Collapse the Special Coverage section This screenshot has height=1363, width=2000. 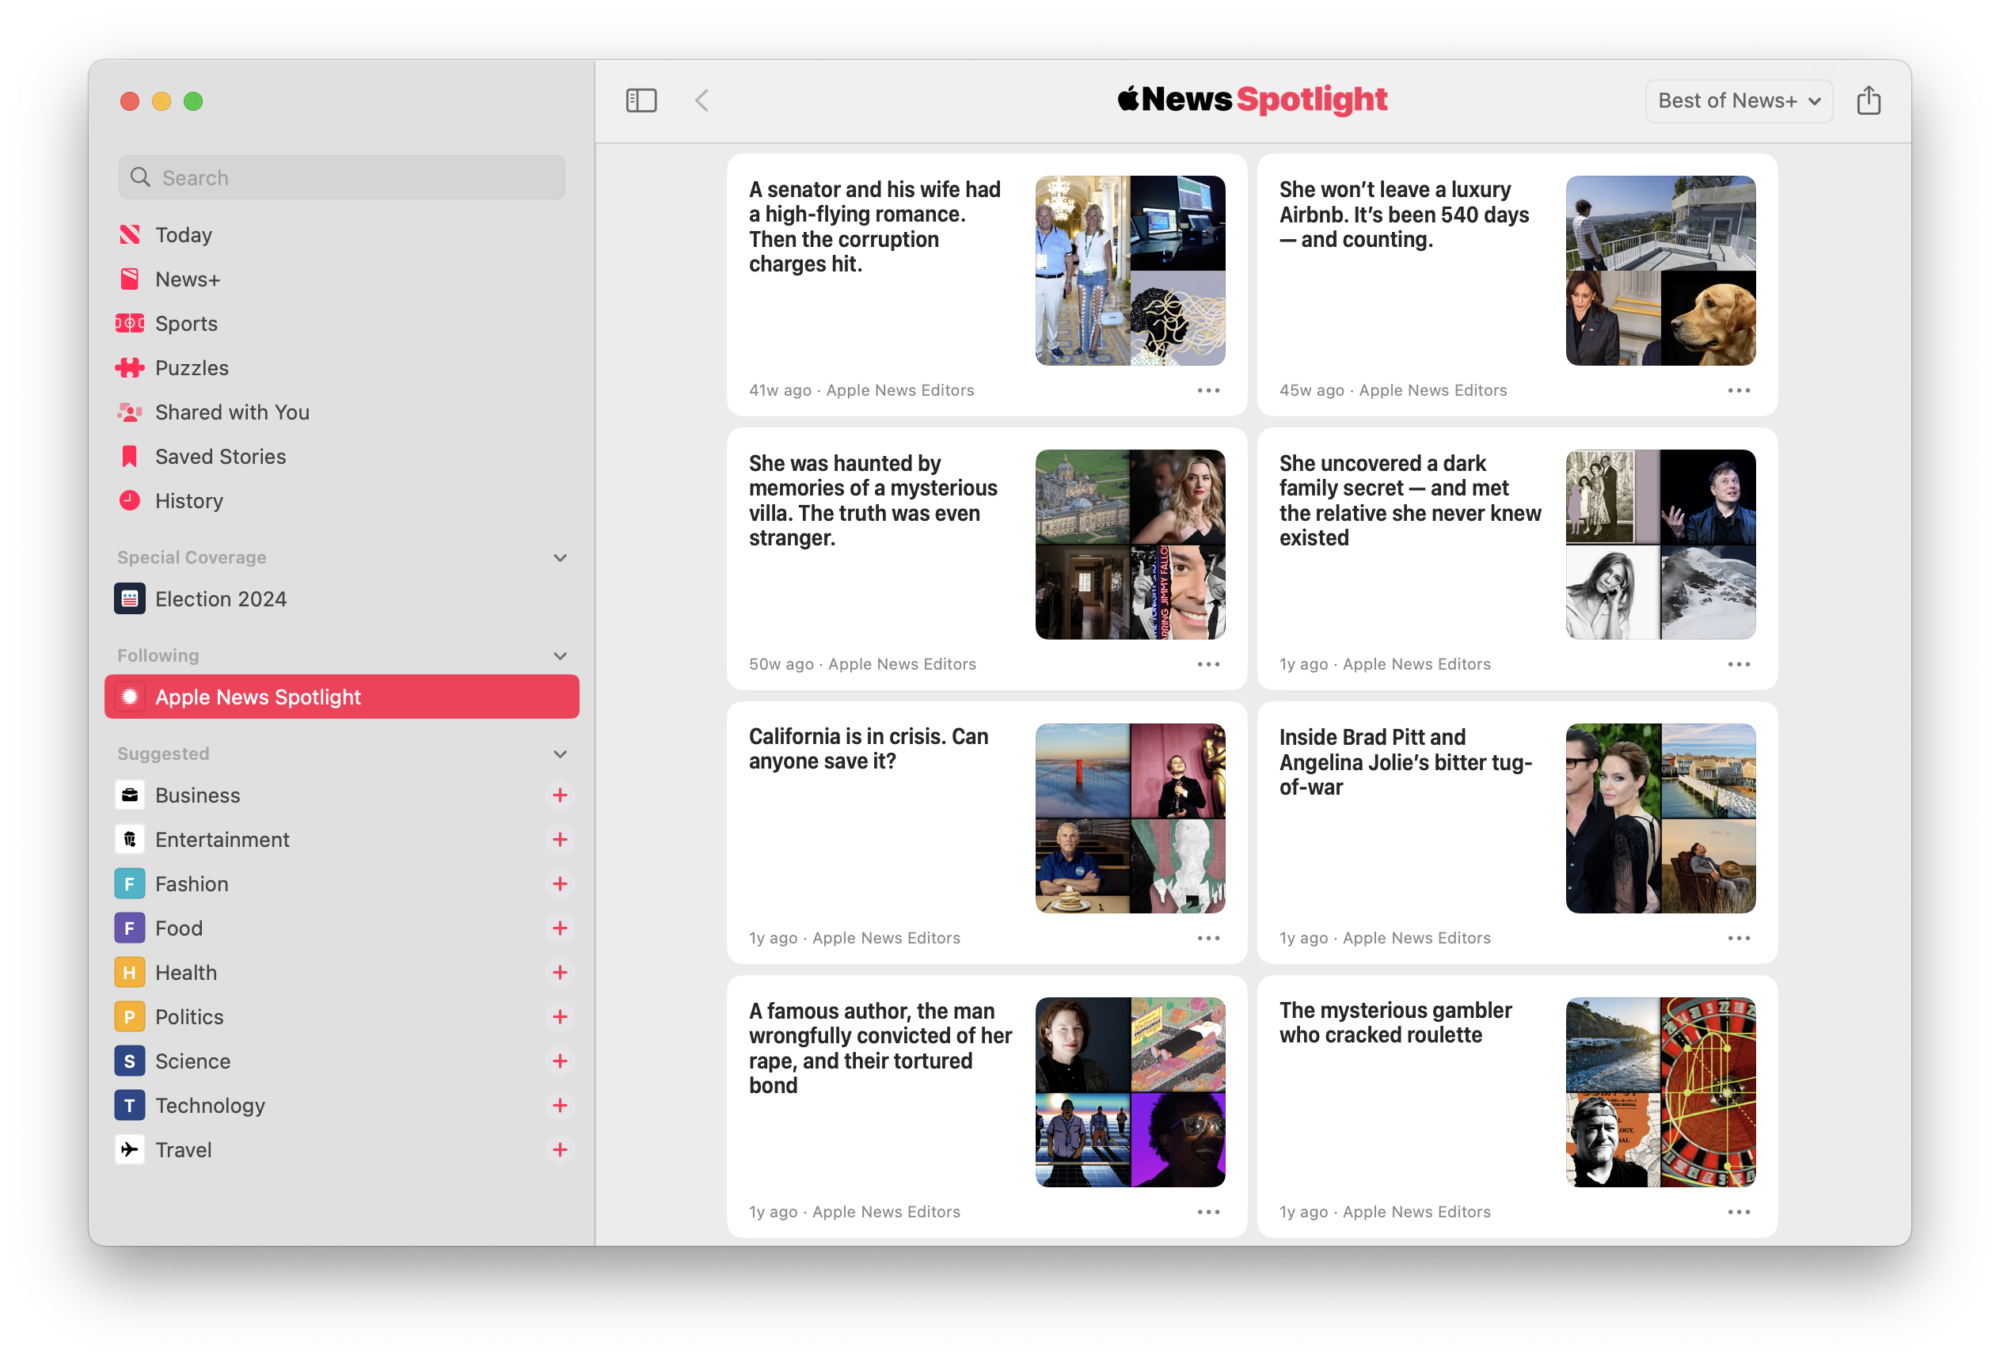pyautogui.click(x=560, y=558)
